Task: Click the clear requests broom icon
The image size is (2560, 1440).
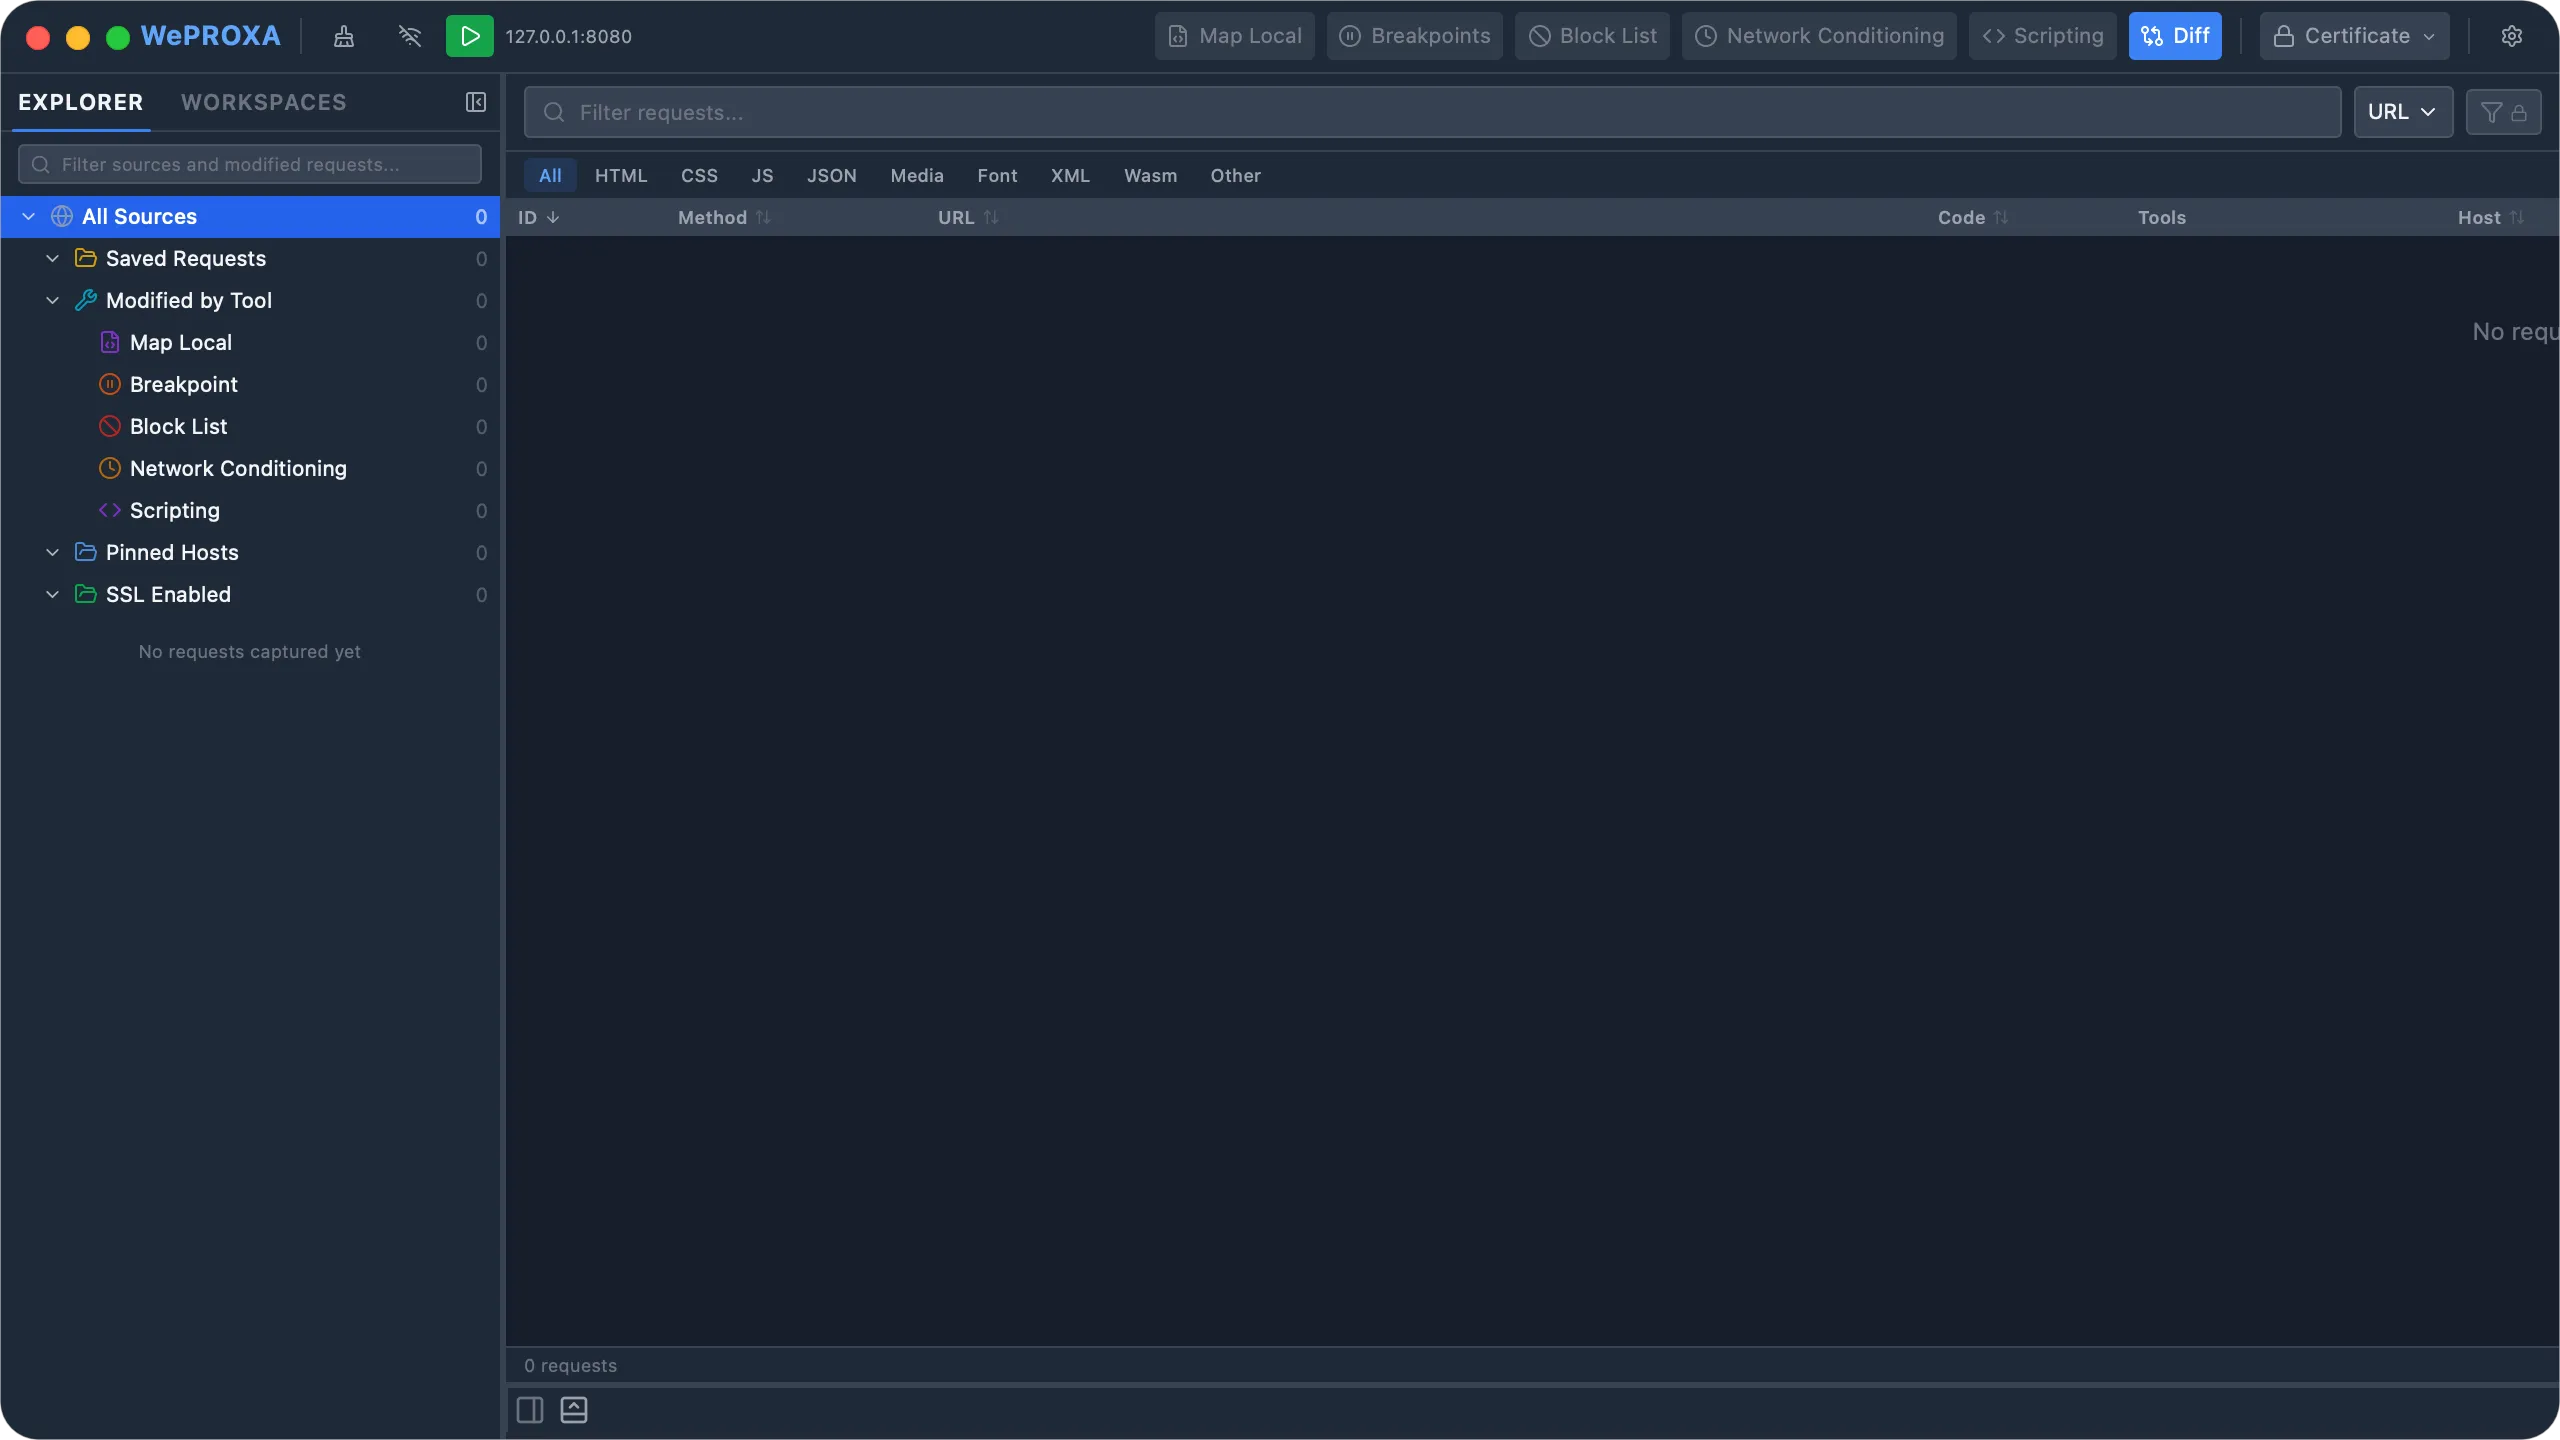Action: coord(344,36)
